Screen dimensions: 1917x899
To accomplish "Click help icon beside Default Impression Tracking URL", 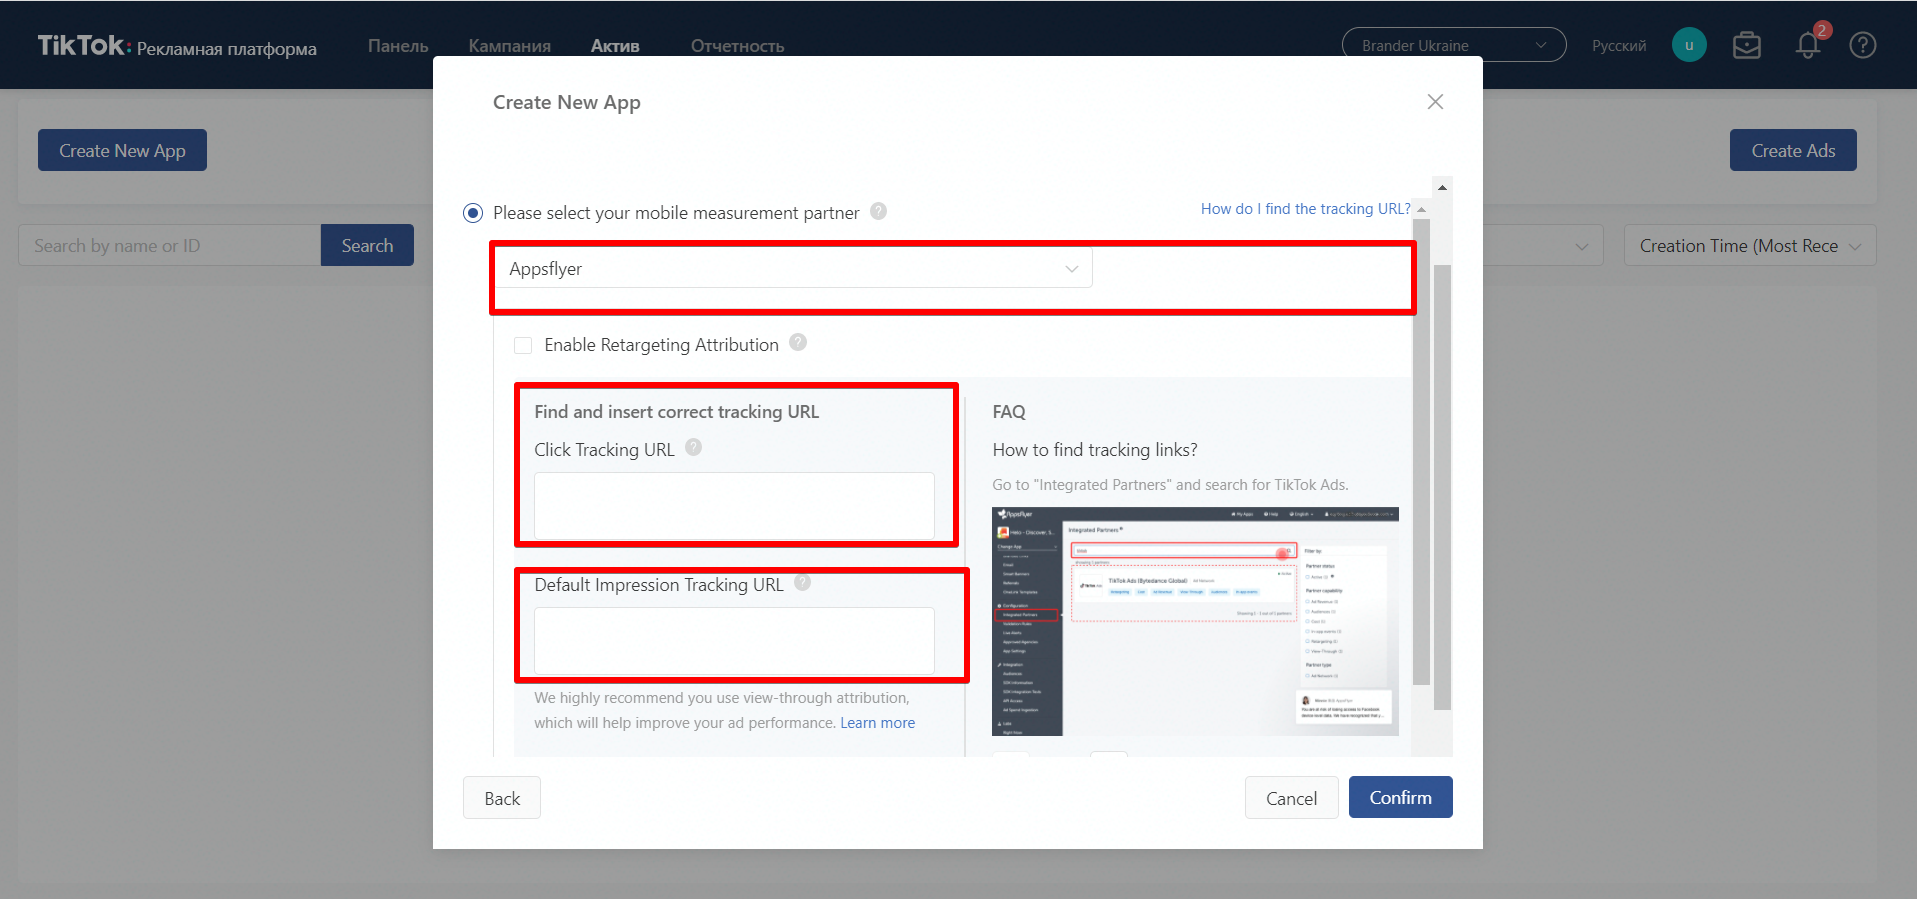I will [x=802, y=583].
